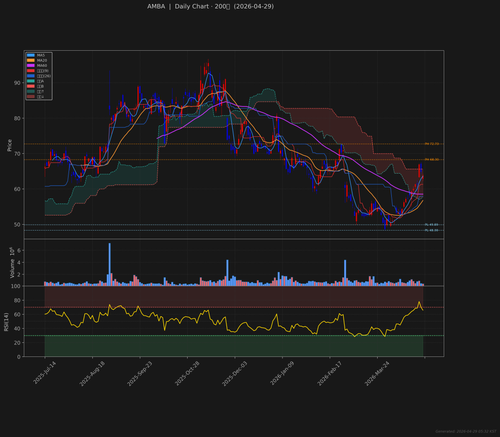Click the AMBA Daily Chart title
Image resolution: width=500 pixels, height=437 pixels.
point(210,6)
